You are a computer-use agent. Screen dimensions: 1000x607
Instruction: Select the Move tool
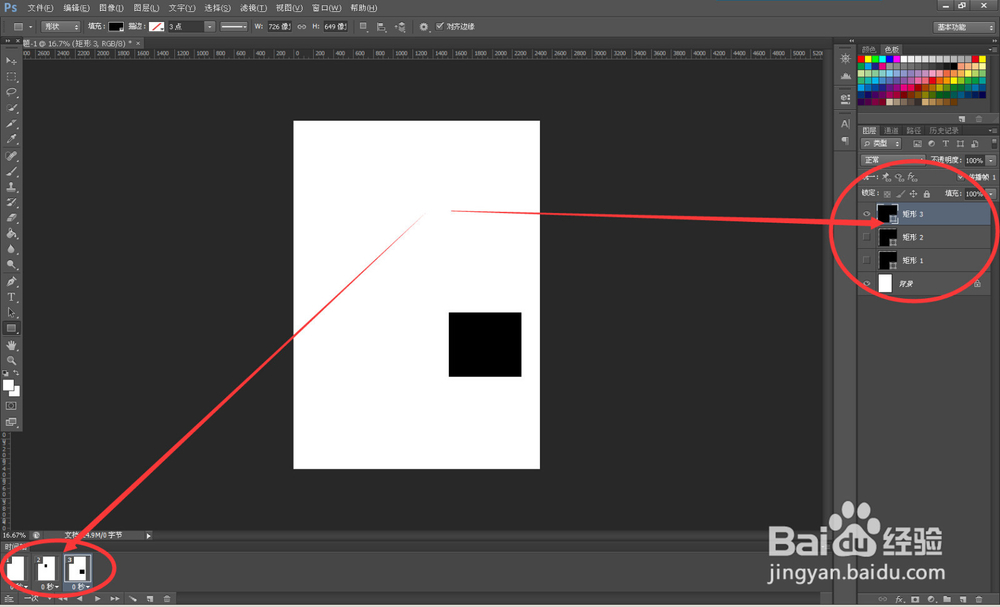pos(11,61)
